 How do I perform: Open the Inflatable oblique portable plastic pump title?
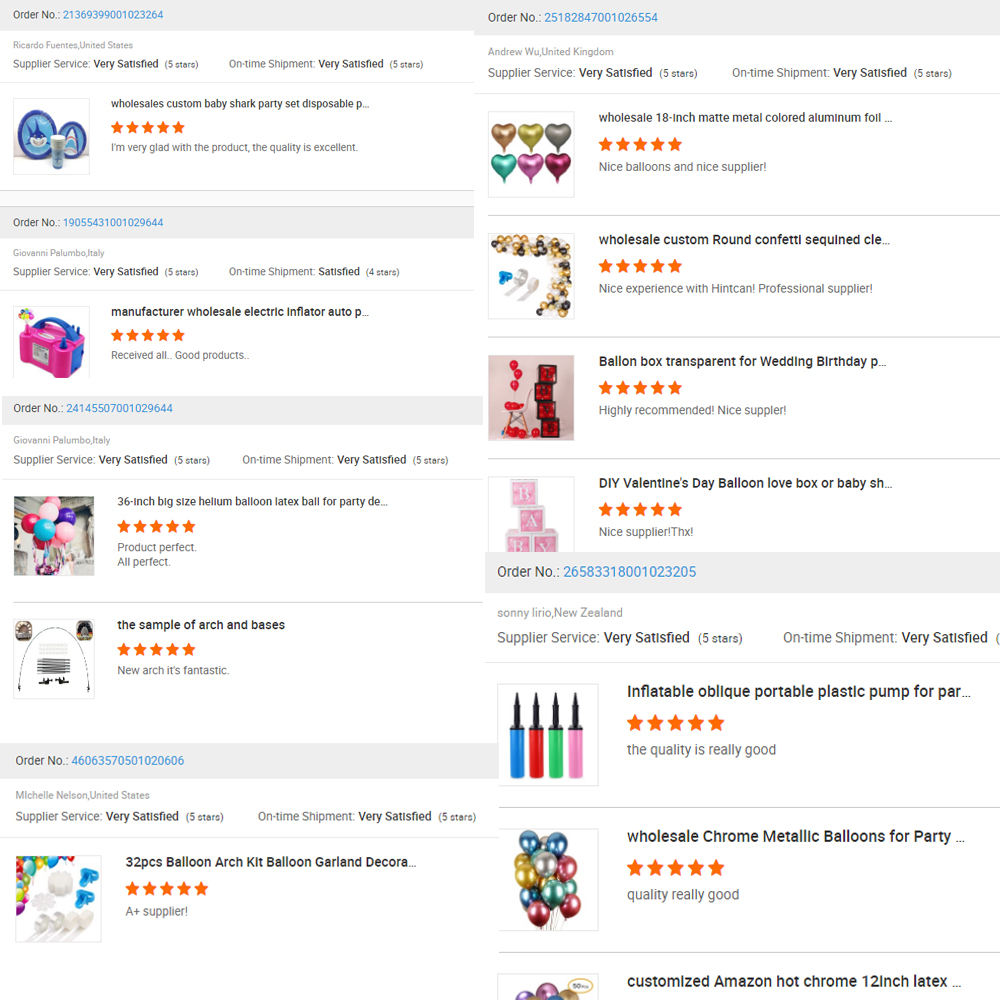click(x=799, y=692)
